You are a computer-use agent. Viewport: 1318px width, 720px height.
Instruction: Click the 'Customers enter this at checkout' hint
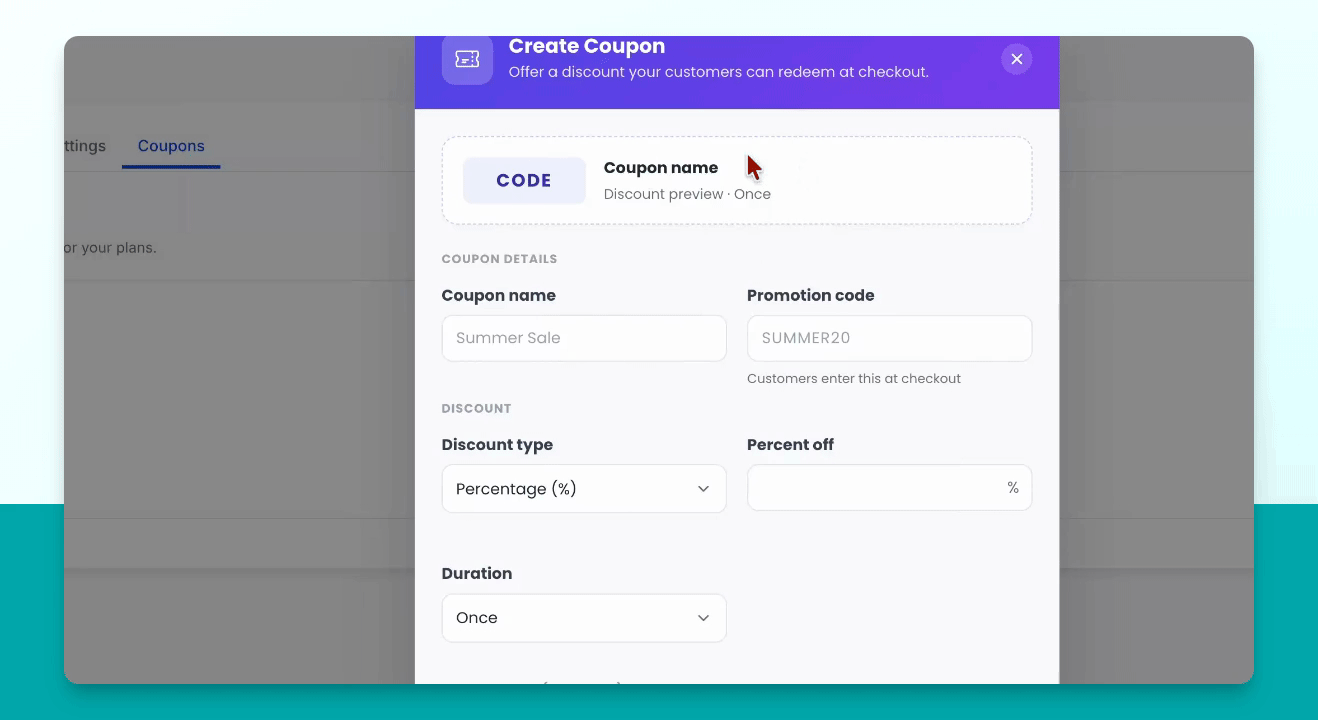pyautogui.click(x=854, y=379)
